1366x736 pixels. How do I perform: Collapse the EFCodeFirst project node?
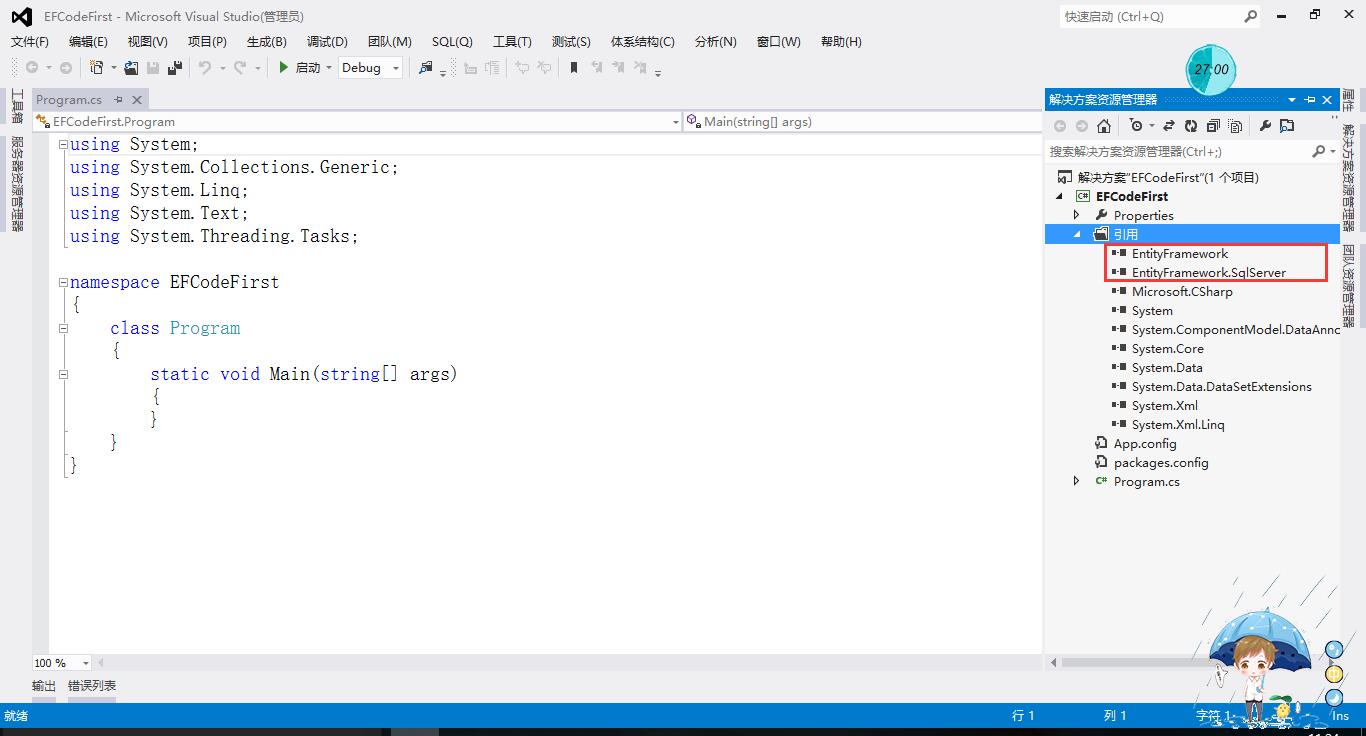[1059, 197]
